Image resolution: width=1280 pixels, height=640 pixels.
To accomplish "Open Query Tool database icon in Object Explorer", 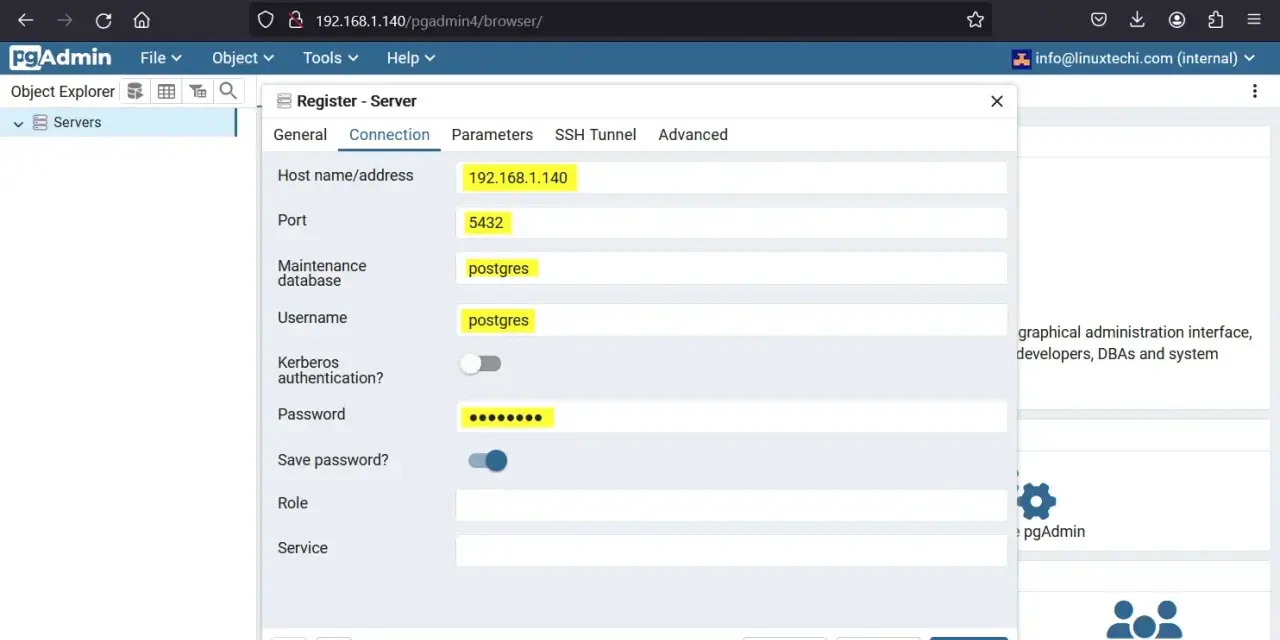I will click(135, 91).
